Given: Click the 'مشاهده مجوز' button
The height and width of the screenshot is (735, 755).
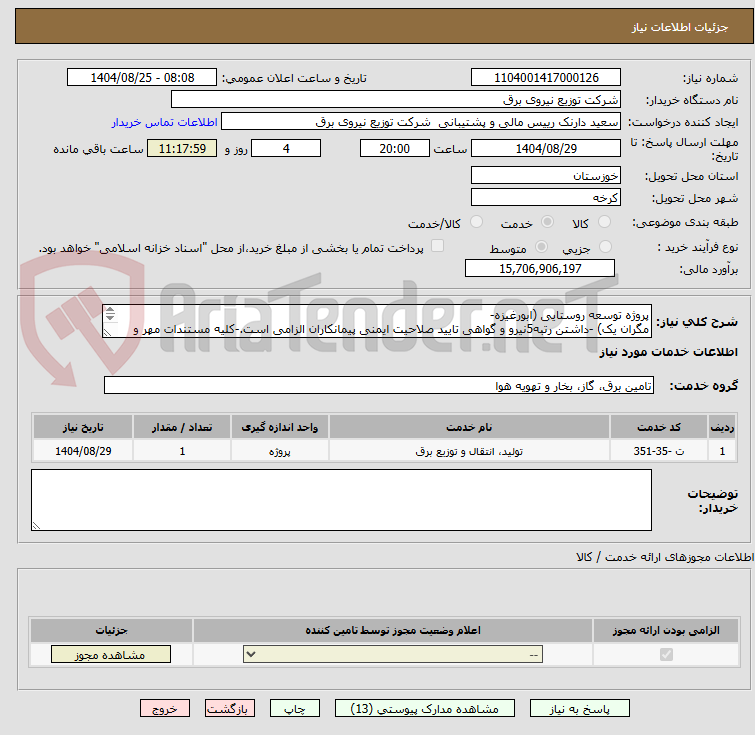Looking at the screenshot, I should point(111,655).
